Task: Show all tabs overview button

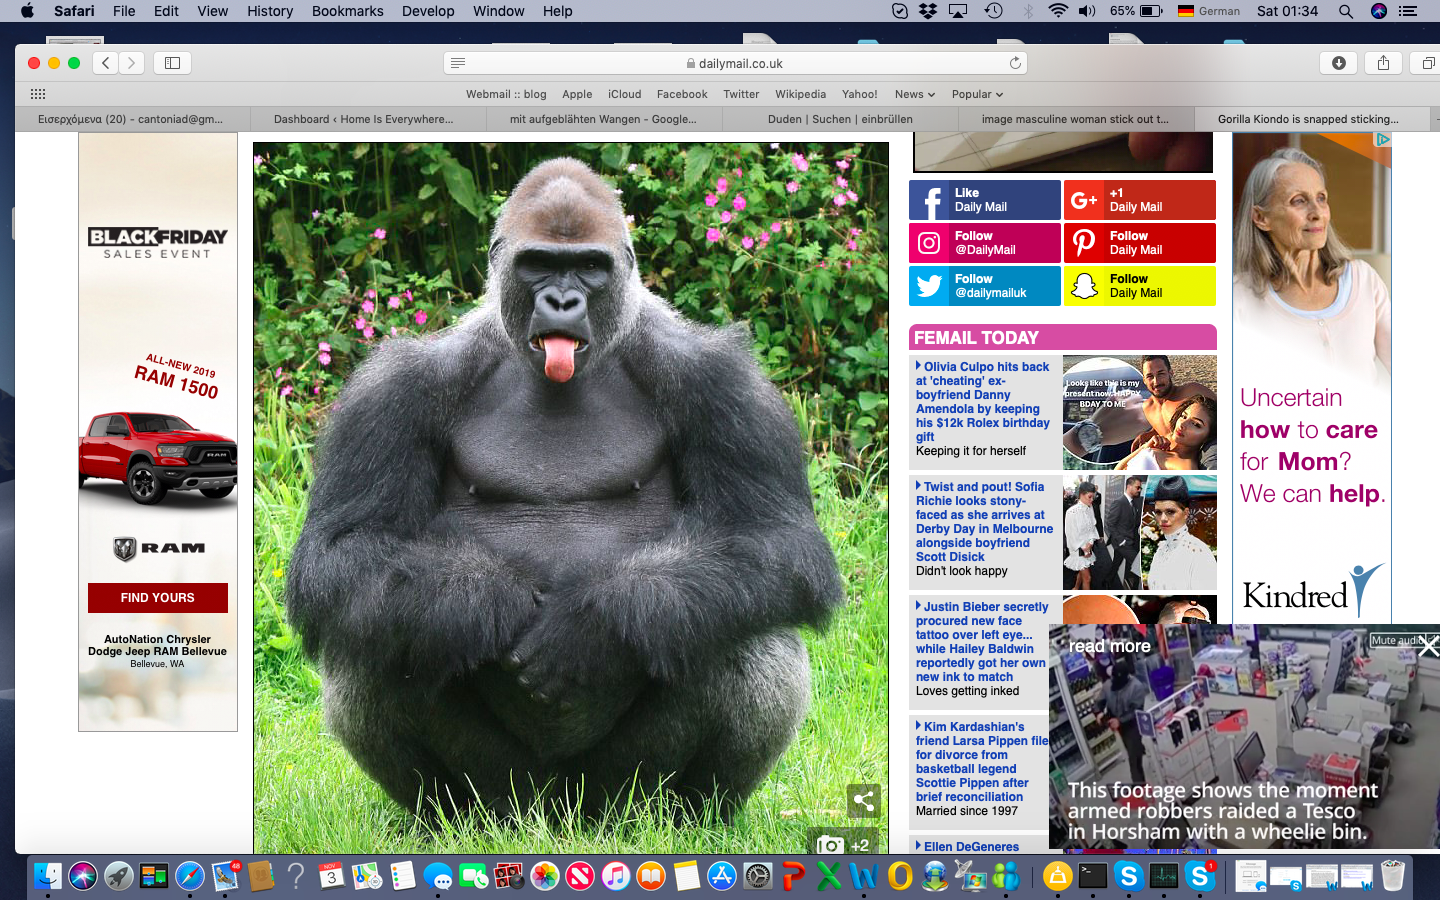Action: tap(1427, 63)
